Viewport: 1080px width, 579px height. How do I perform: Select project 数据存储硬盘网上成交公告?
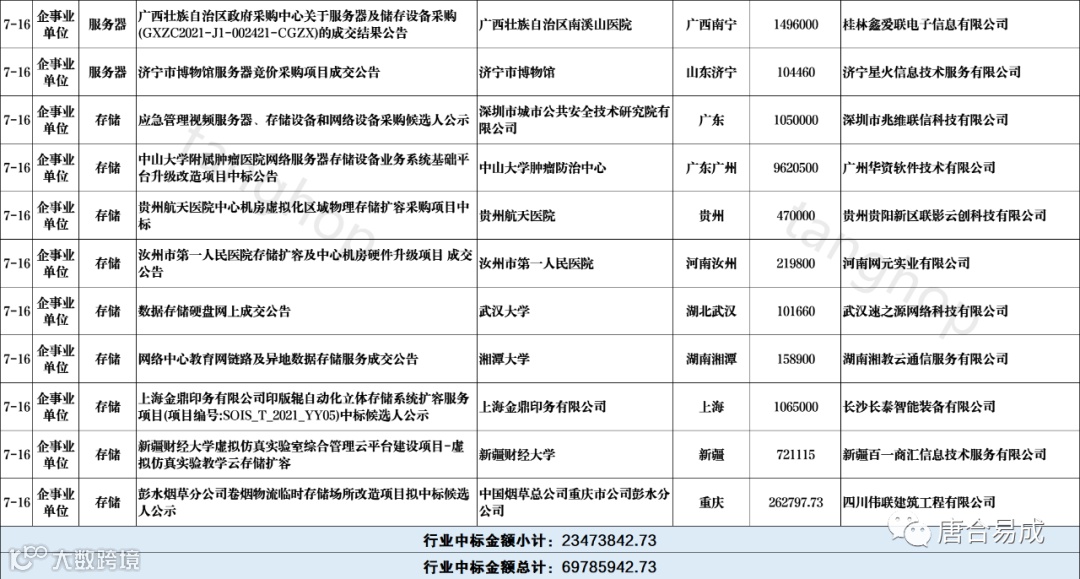pyautogui.click(x=214, y=311)
